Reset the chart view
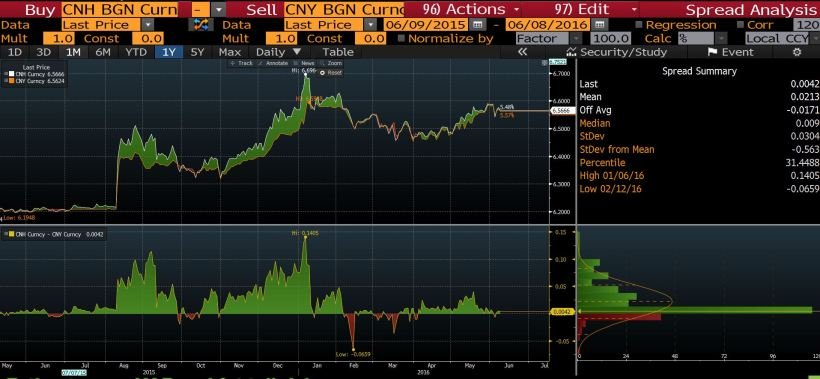 coord(331,73)
